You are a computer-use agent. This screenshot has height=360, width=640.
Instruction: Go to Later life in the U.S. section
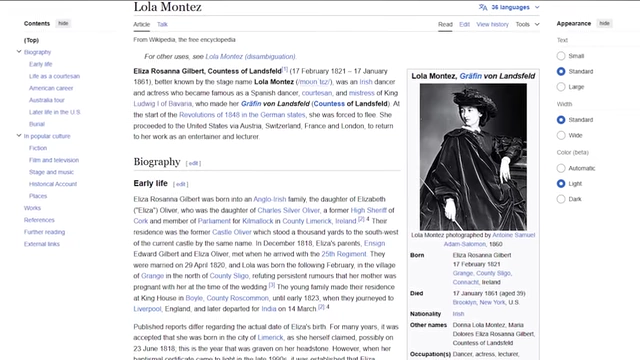point(55,112)
